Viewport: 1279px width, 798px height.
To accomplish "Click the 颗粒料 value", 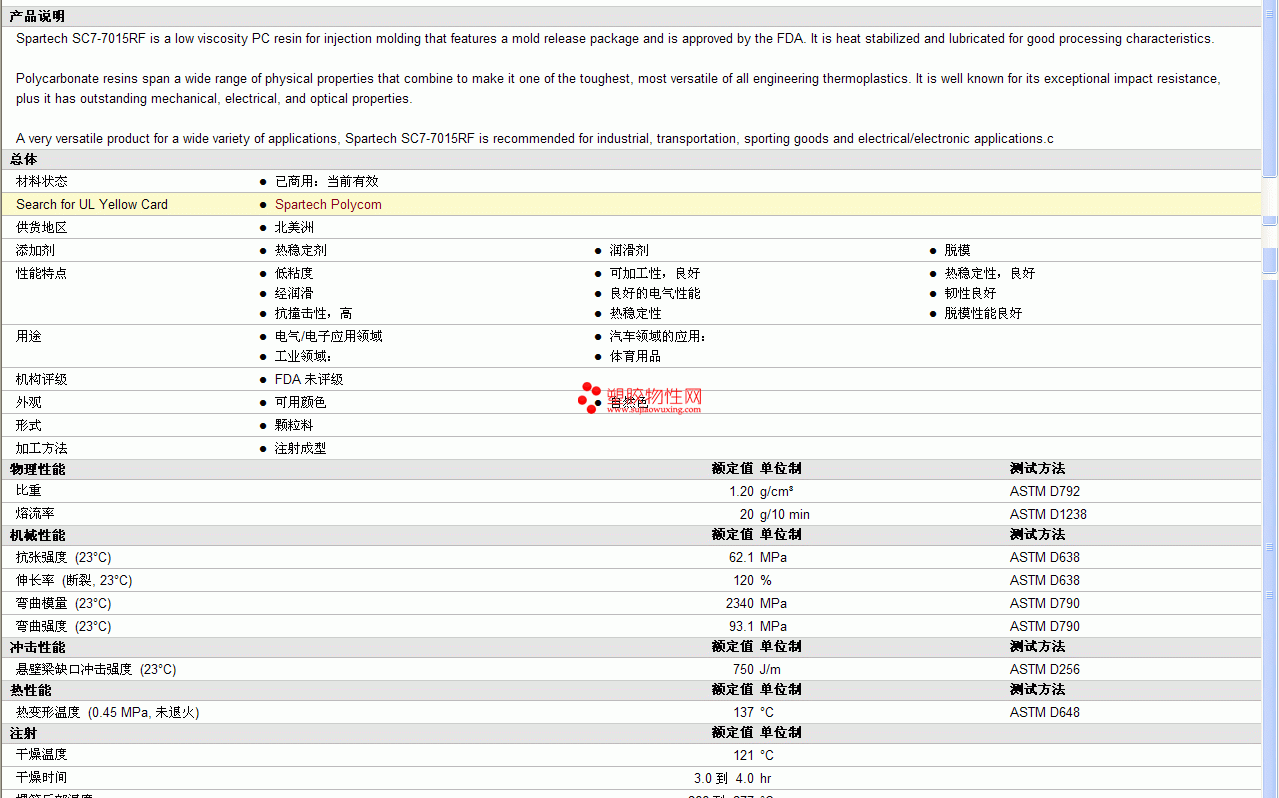I will (294, 425).
